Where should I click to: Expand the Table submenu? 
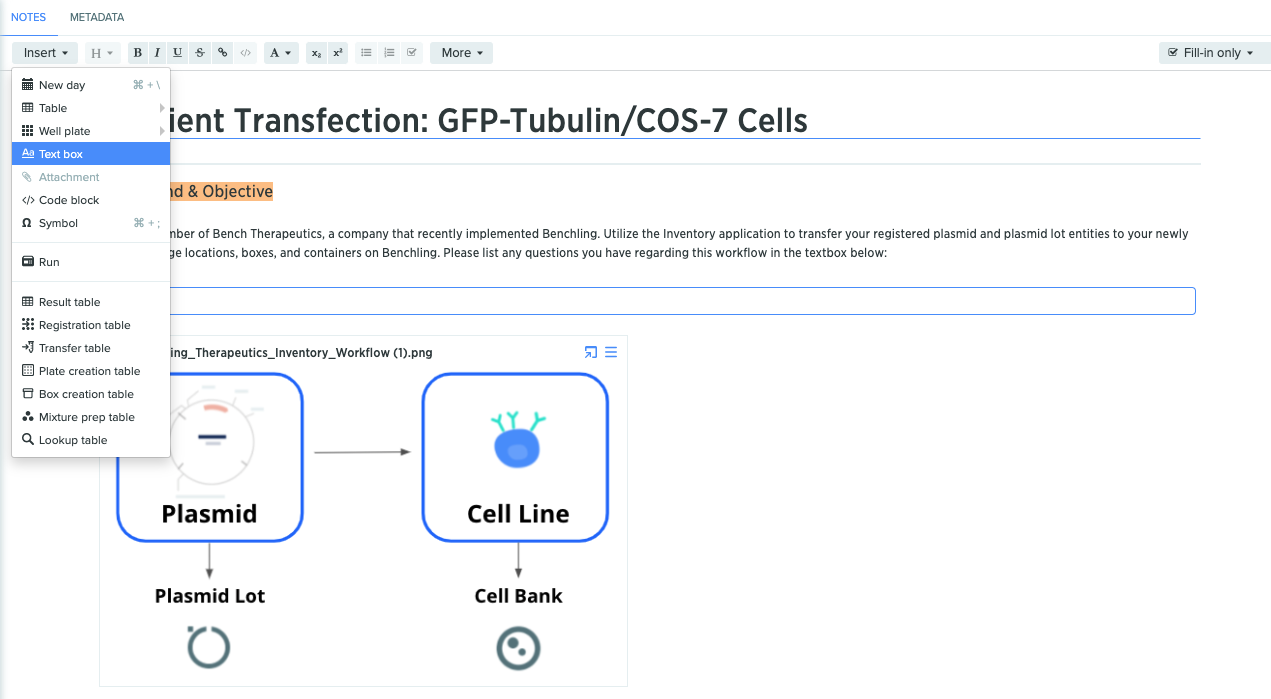click(91, 108)
